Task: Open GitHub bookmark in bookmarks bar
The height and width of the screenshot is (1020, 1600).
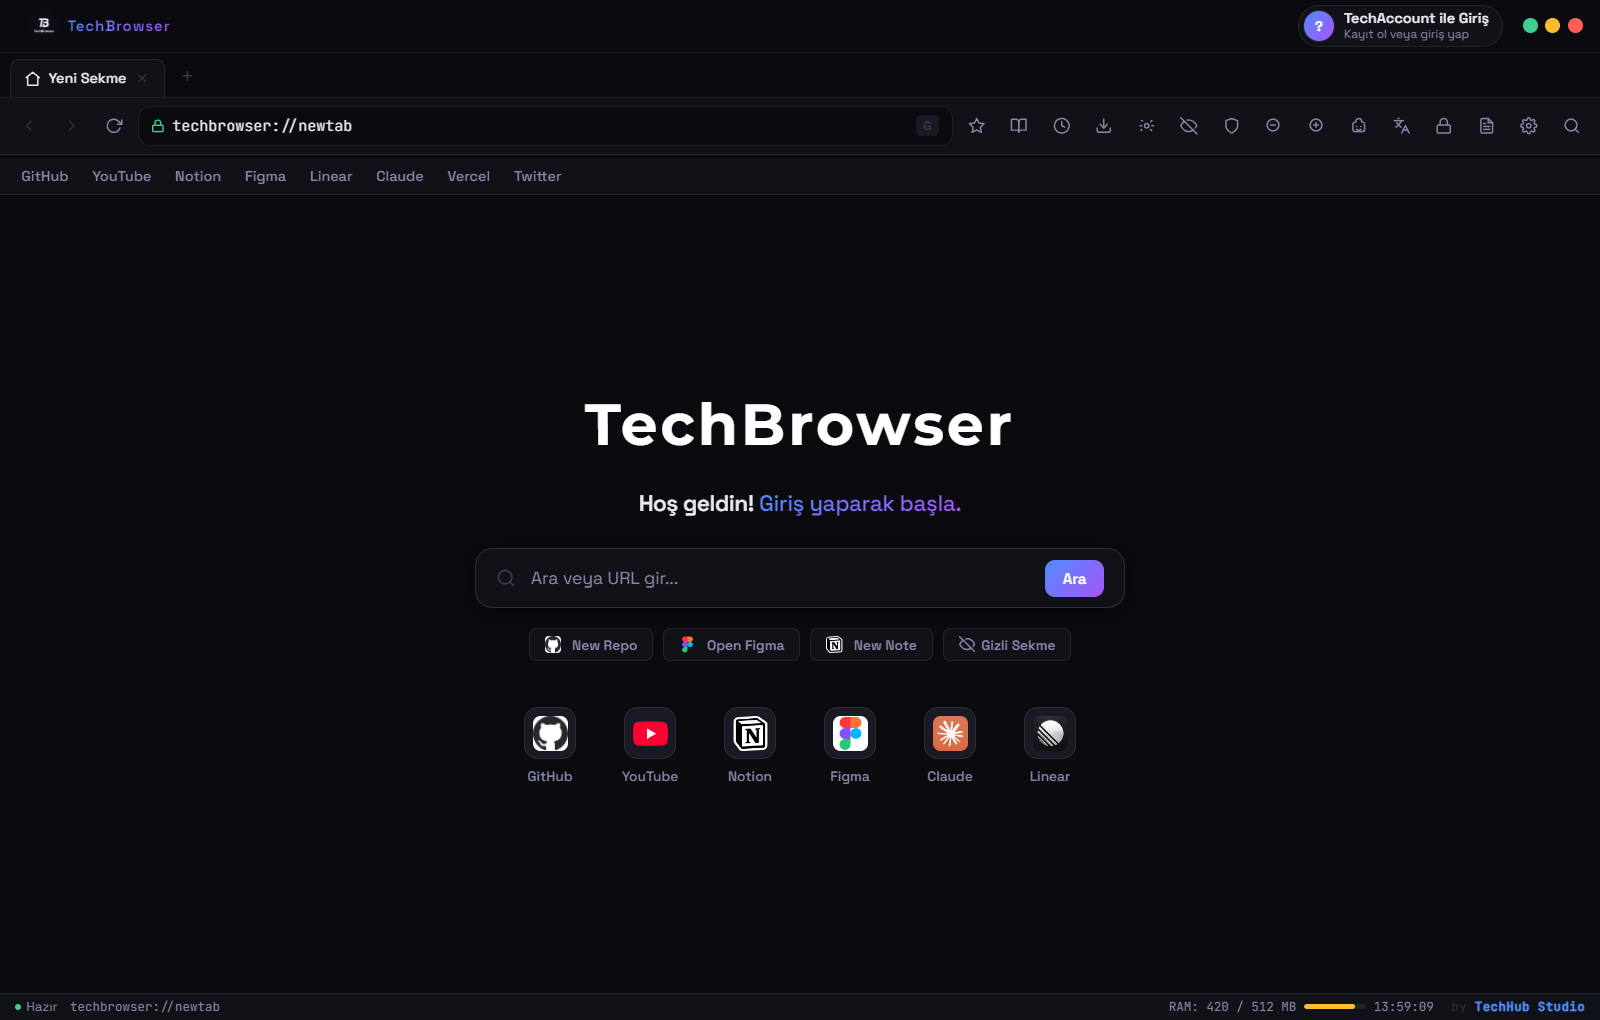Action: pos(45,176)
